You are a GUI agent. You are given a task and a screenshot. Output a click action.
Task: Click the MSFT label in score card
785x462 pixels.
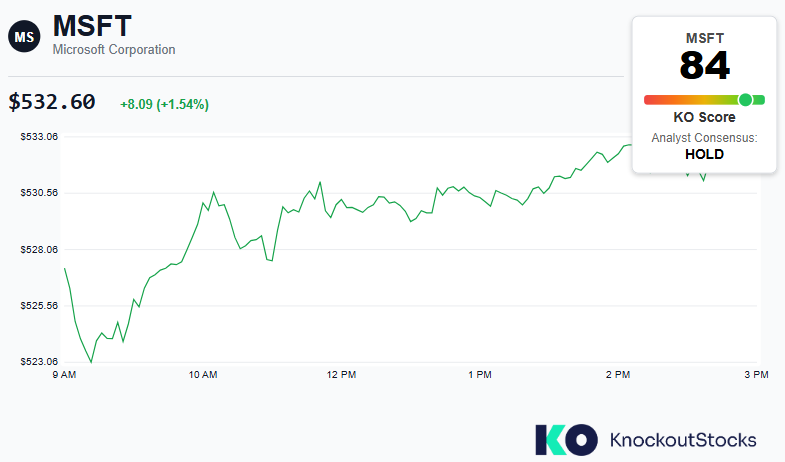[x=704, y=38]
